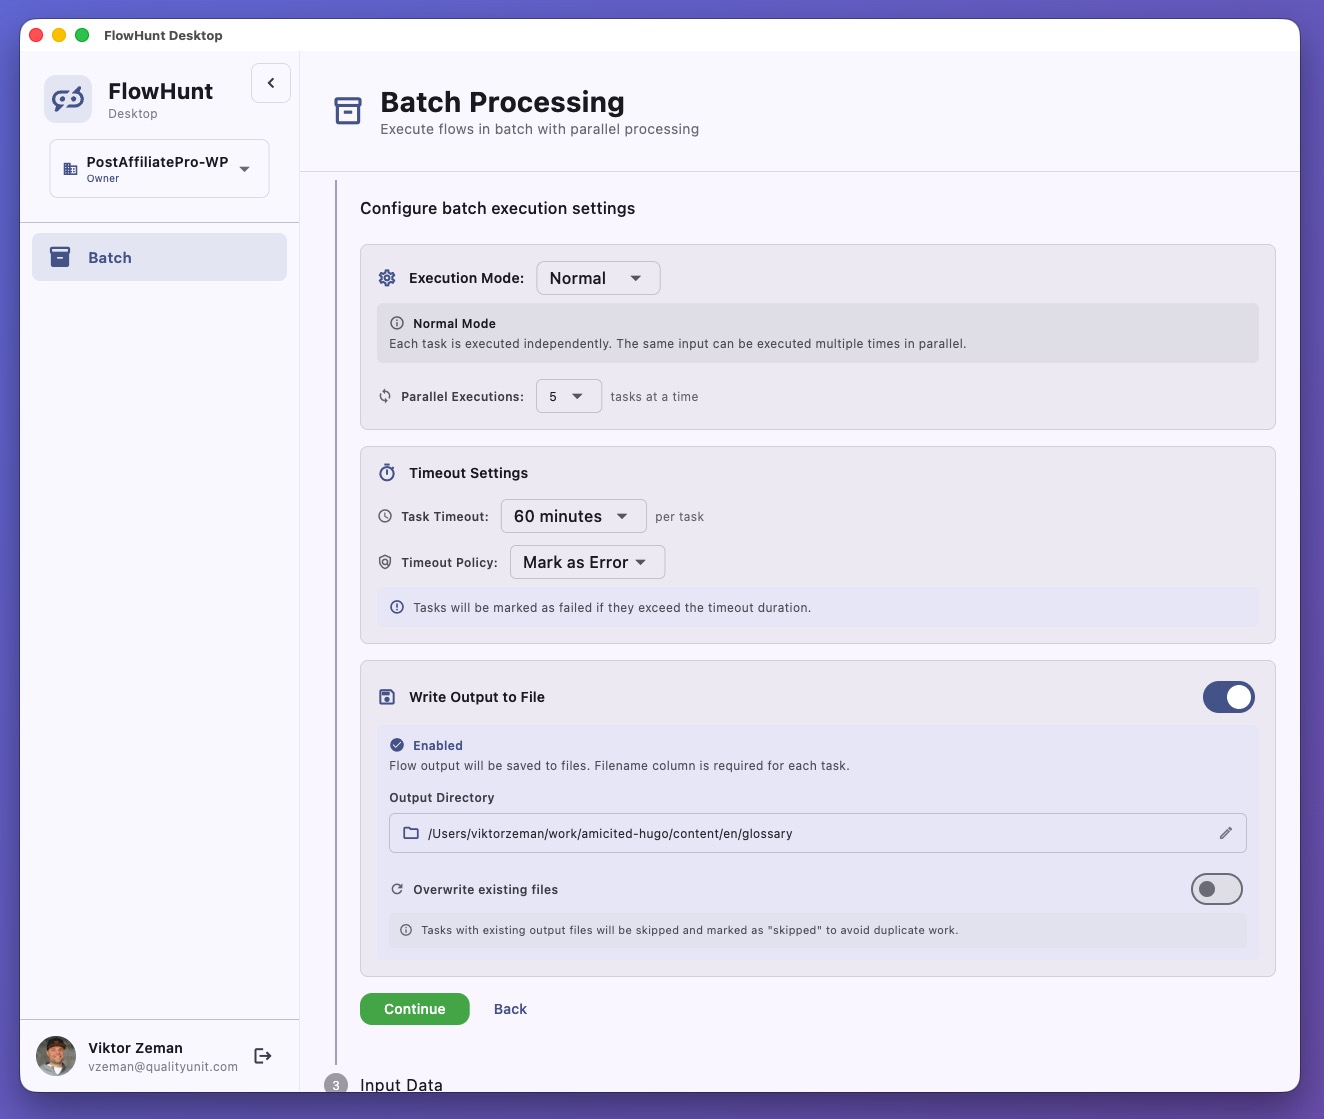Change the Task Timeout dropdown value
Image resolution: width=1324 pixels, height=1119 pixels.
click(x=573, y=516)
